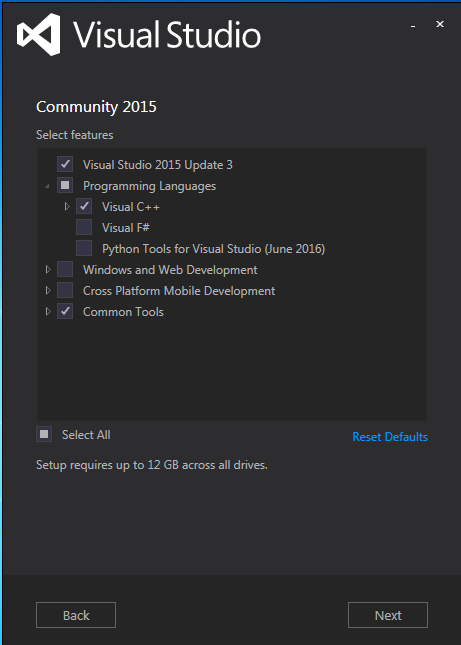
Task: Uncheck the Visual C++ checkbox
Action: click(84, 206)
